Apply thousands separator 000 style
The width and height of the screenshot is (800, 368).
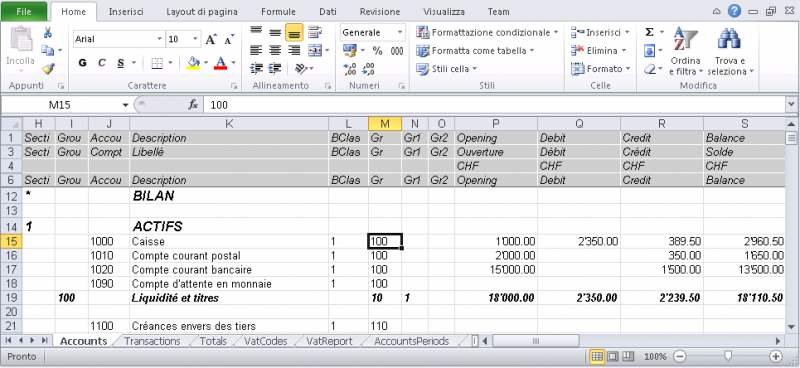397,51
